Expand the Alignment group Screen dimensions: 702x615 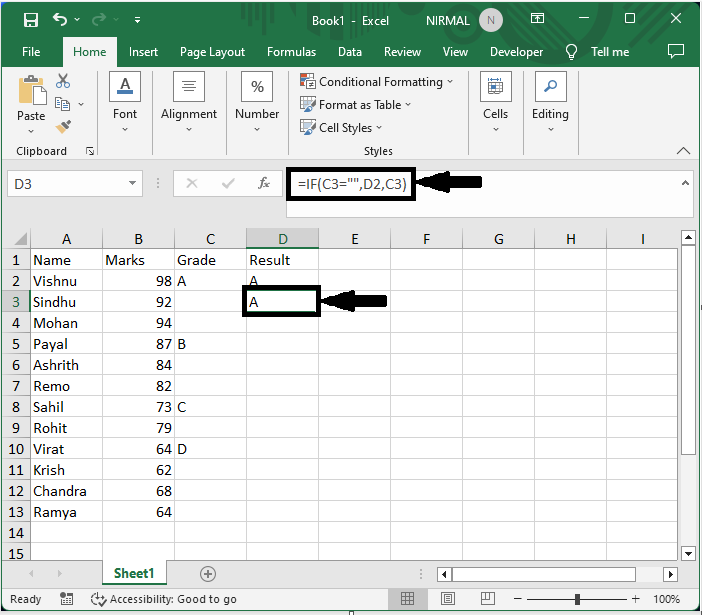coord(189,102)
